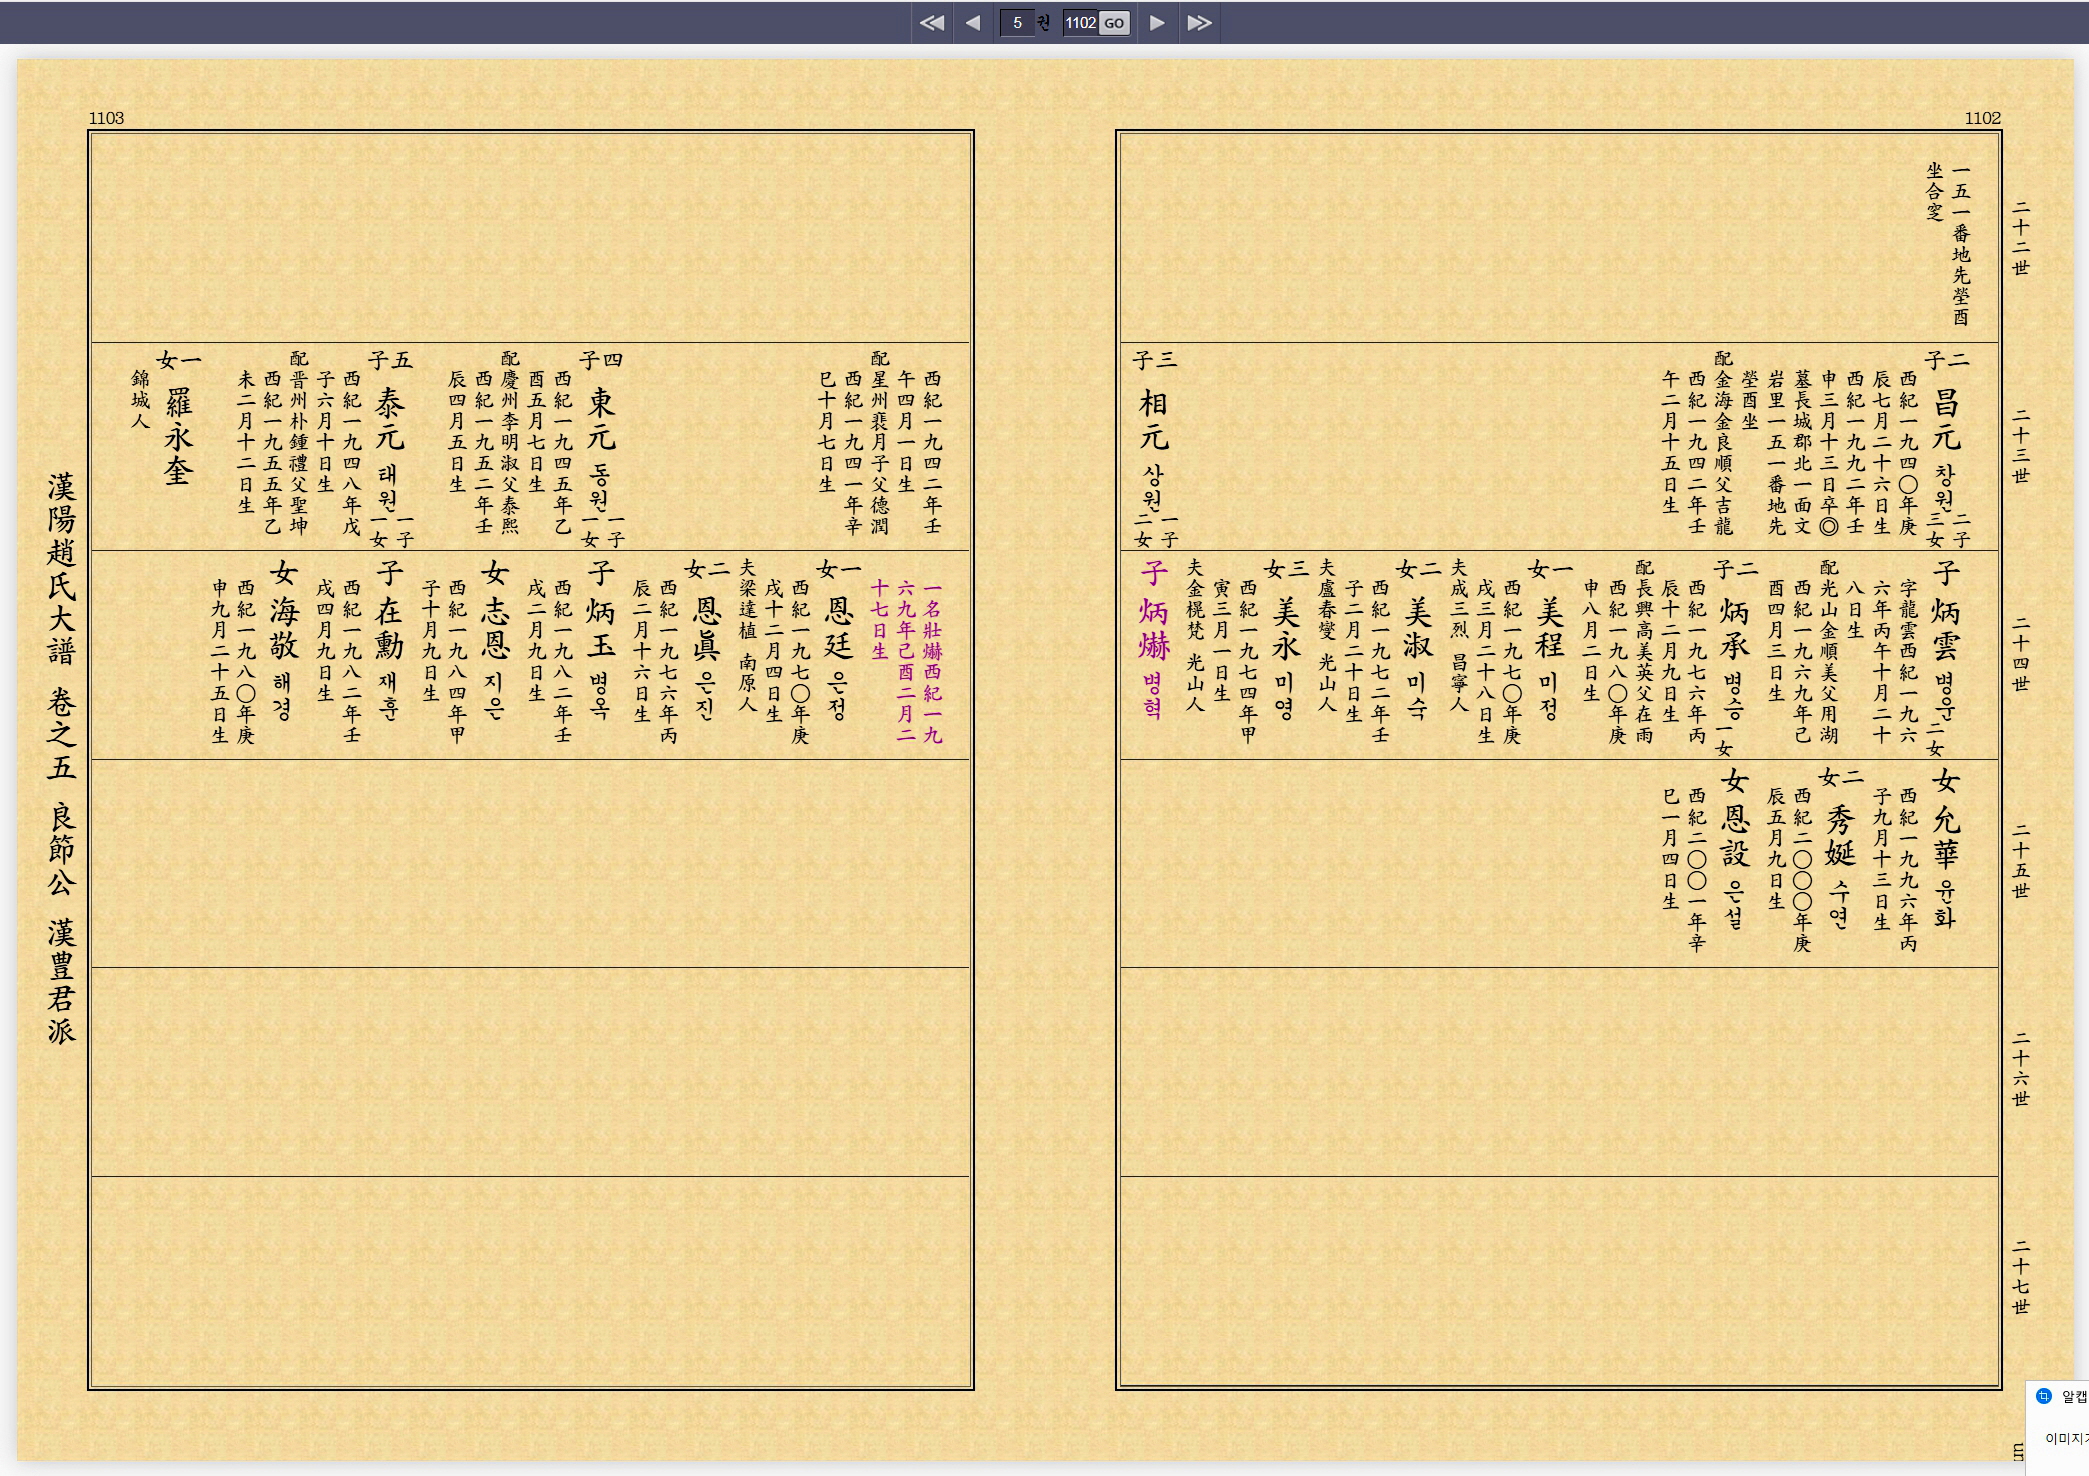This screenshot has height=1476, width=2089.
Task: Click the 昌元 name entry
Action: pyautogui.click(x=1946, y=420)
